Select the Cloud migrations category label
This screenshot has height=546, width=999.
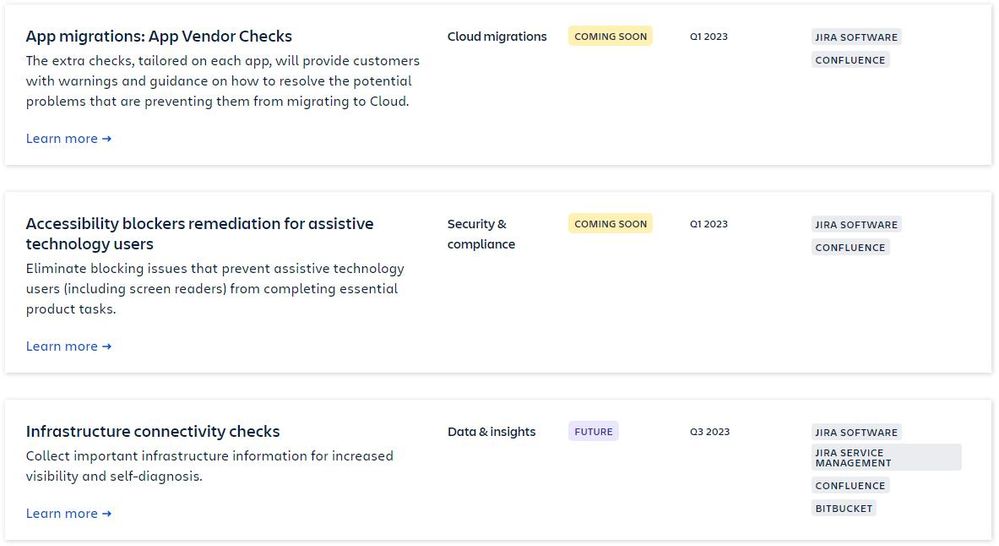pos(497,36)
